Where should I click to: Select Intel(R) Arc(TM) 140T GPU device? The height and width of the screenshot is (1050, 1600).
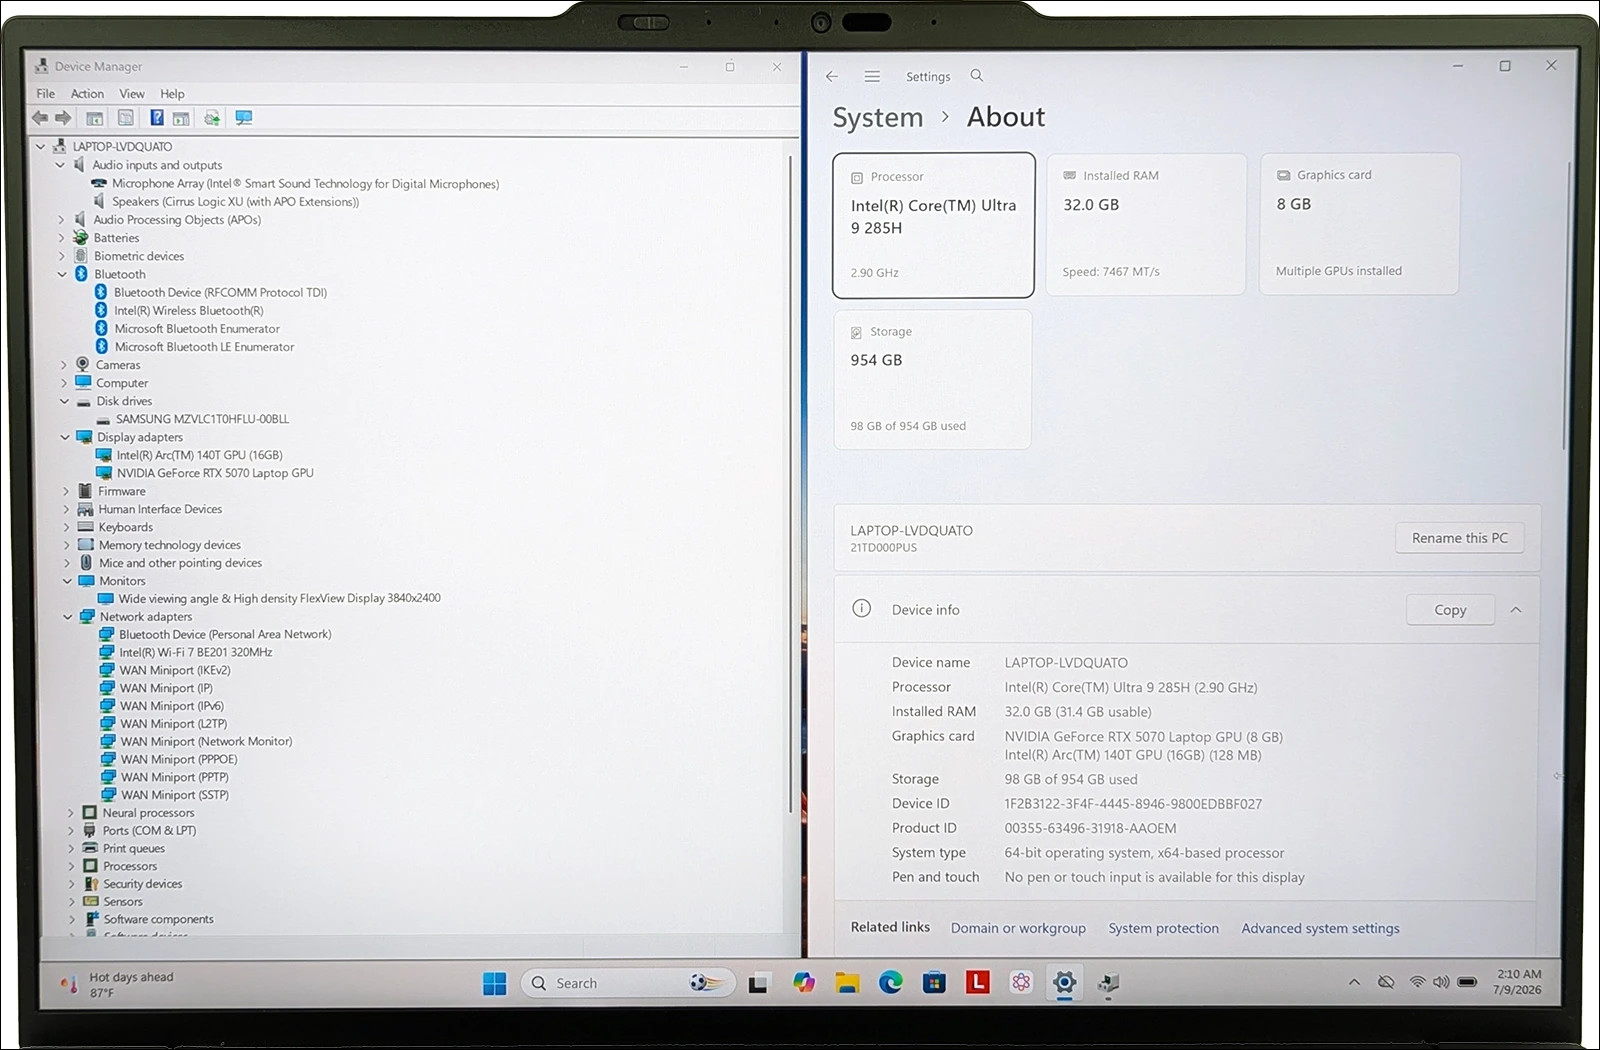click(199, 455)
